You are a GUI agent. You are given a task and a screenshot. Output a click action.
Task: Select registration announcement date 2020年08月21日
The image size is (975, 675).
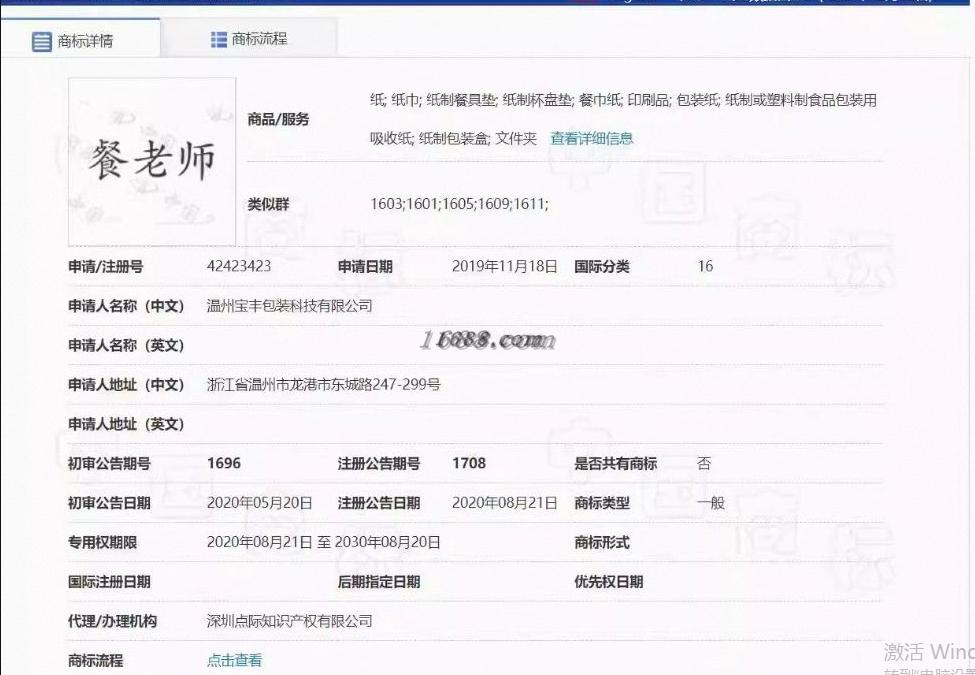(x=504, y=503)
